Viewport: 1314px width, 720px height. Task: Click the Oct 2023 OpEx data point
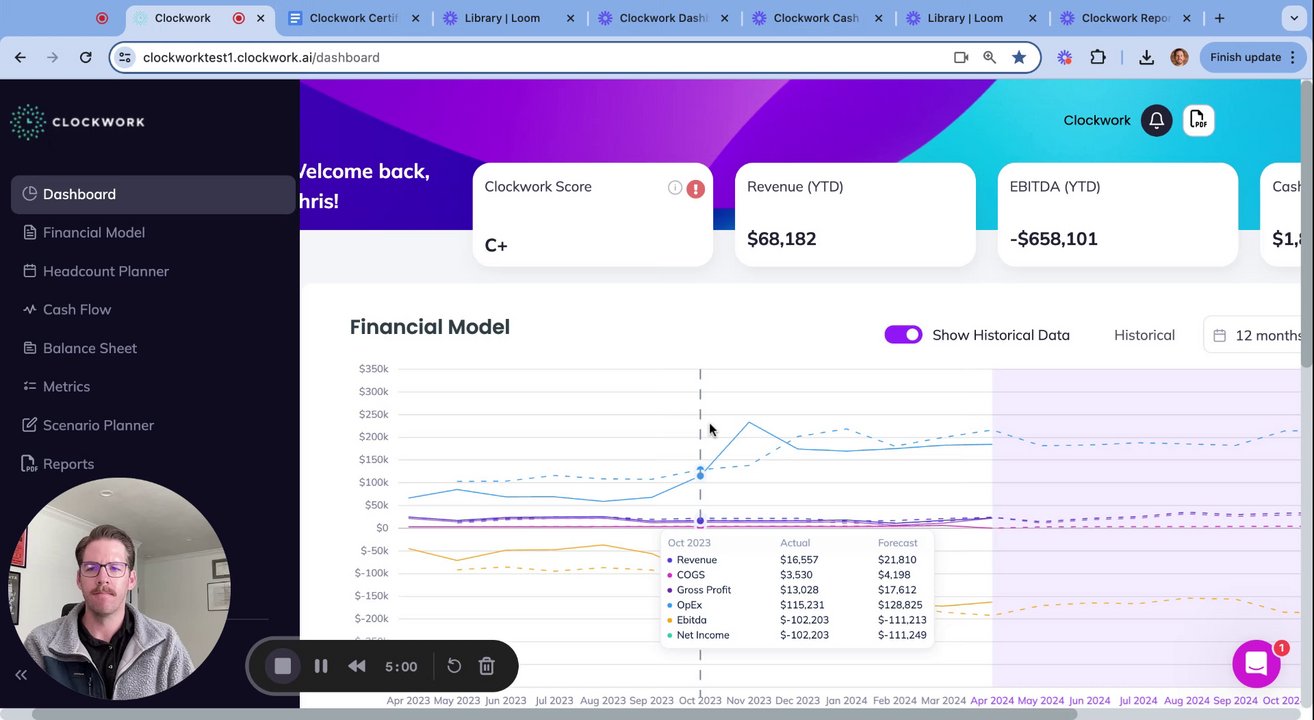pyautogui.click(x=700, y=475)
